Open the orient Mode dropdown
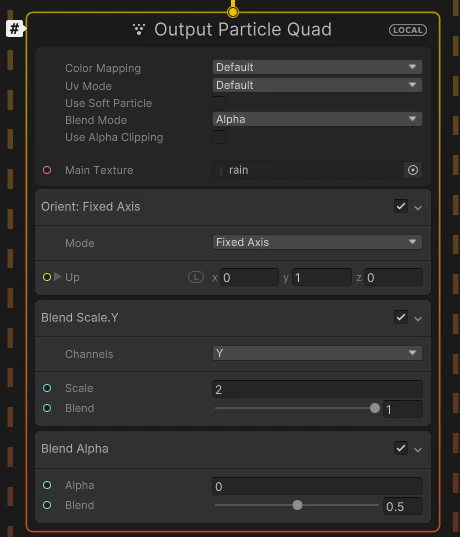460x537 pixels. (x=317, y=242)
